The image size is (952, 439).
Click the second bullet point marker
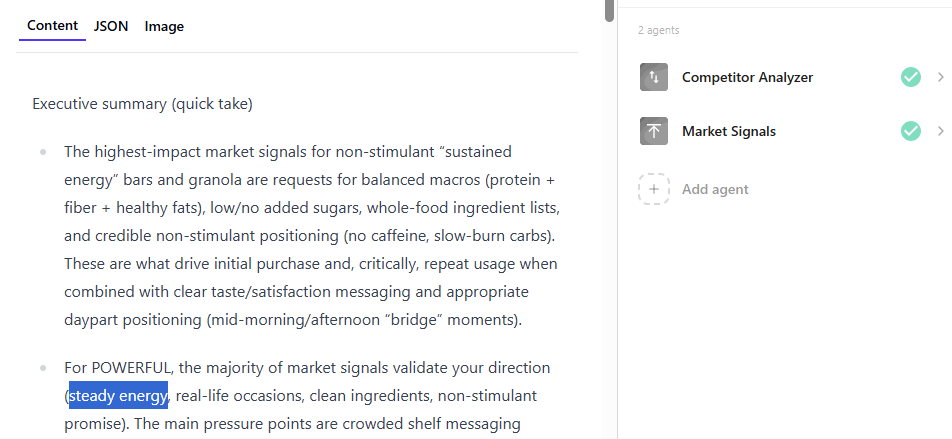click(x=43, y=368)
